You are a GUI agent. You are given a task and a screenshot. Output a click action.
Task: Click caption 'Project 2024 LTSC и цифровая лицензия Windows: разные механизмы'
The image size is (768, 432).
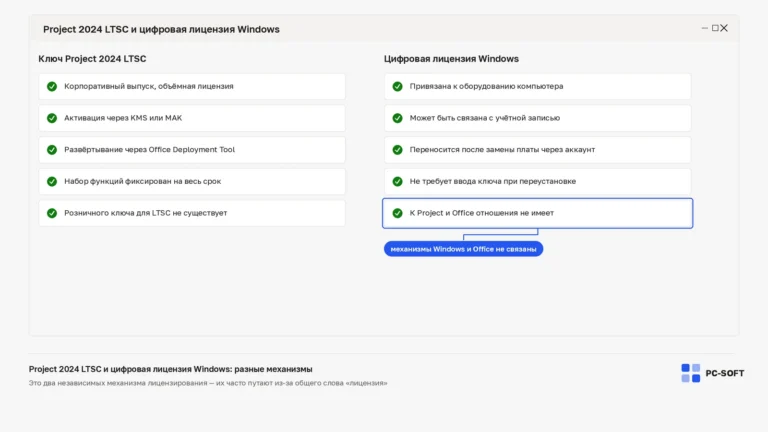click(x=170, y=369)
